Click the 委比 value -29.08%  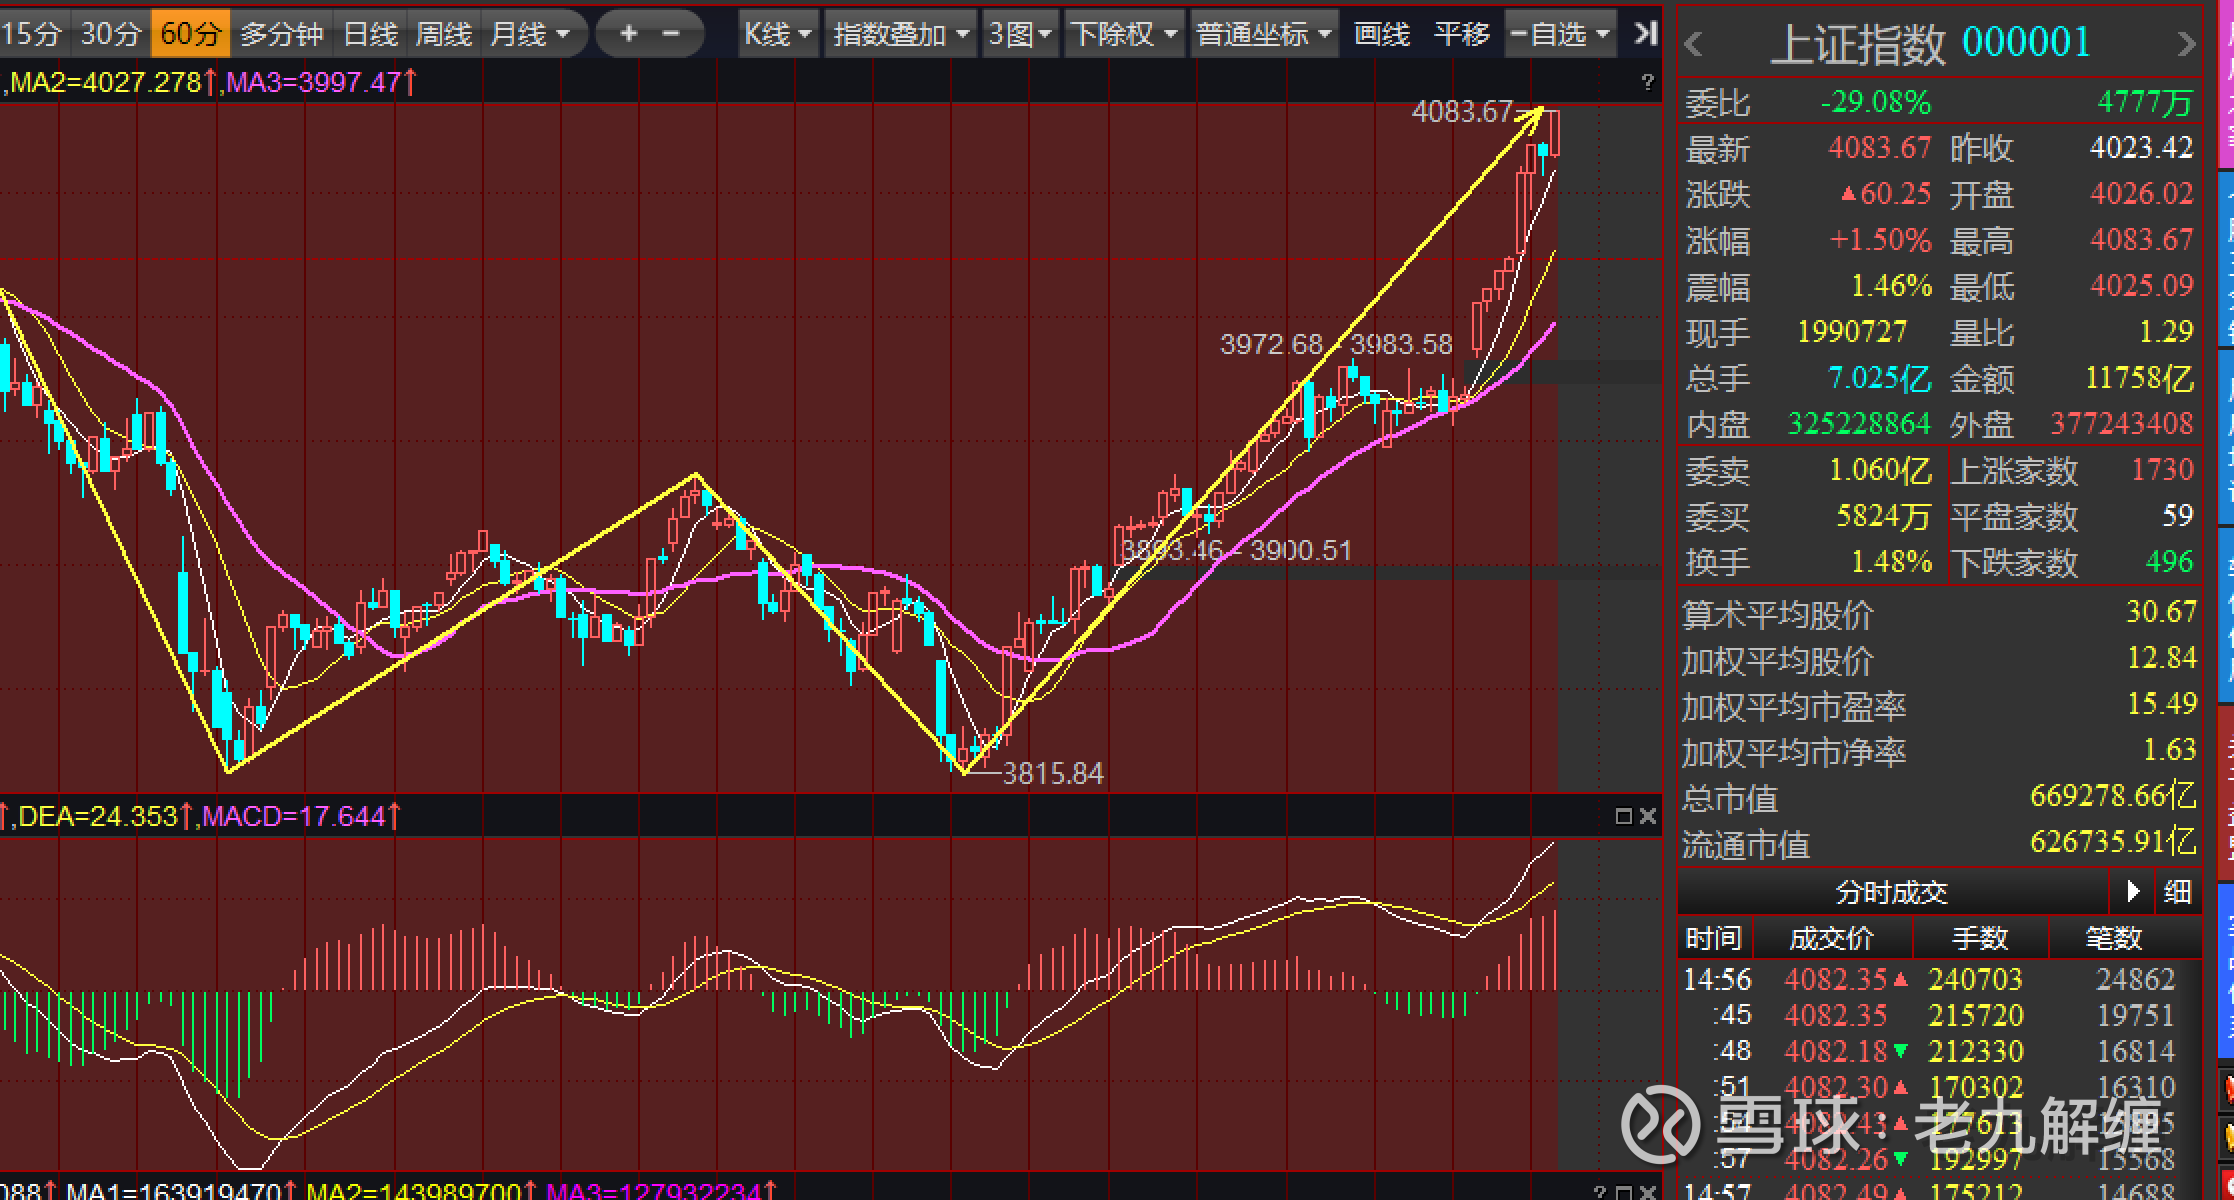click(x=1876, y=102)
